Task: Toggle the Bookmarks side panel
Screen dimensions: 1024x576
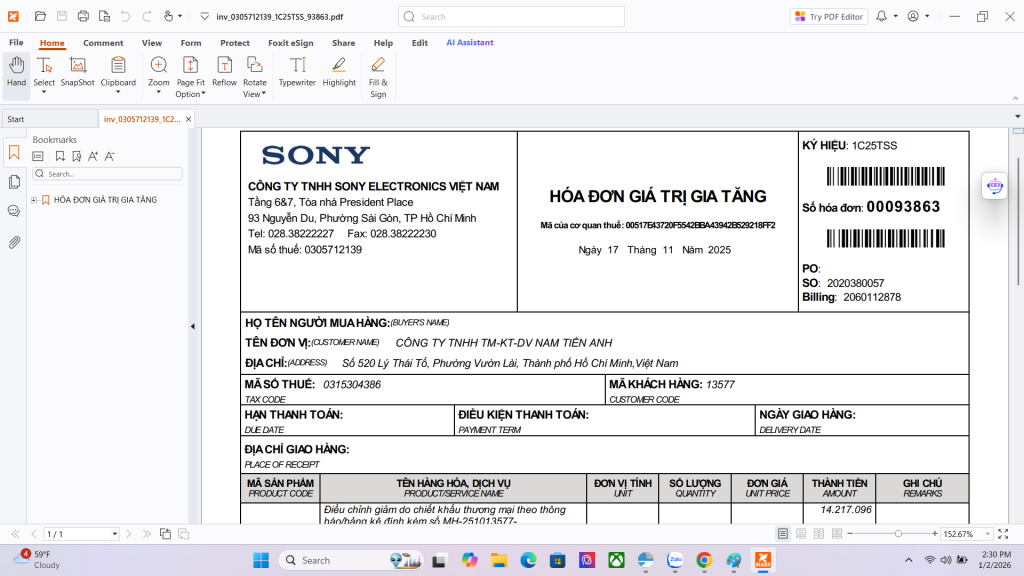Action: pyautogui.click(x=14, y=153)
